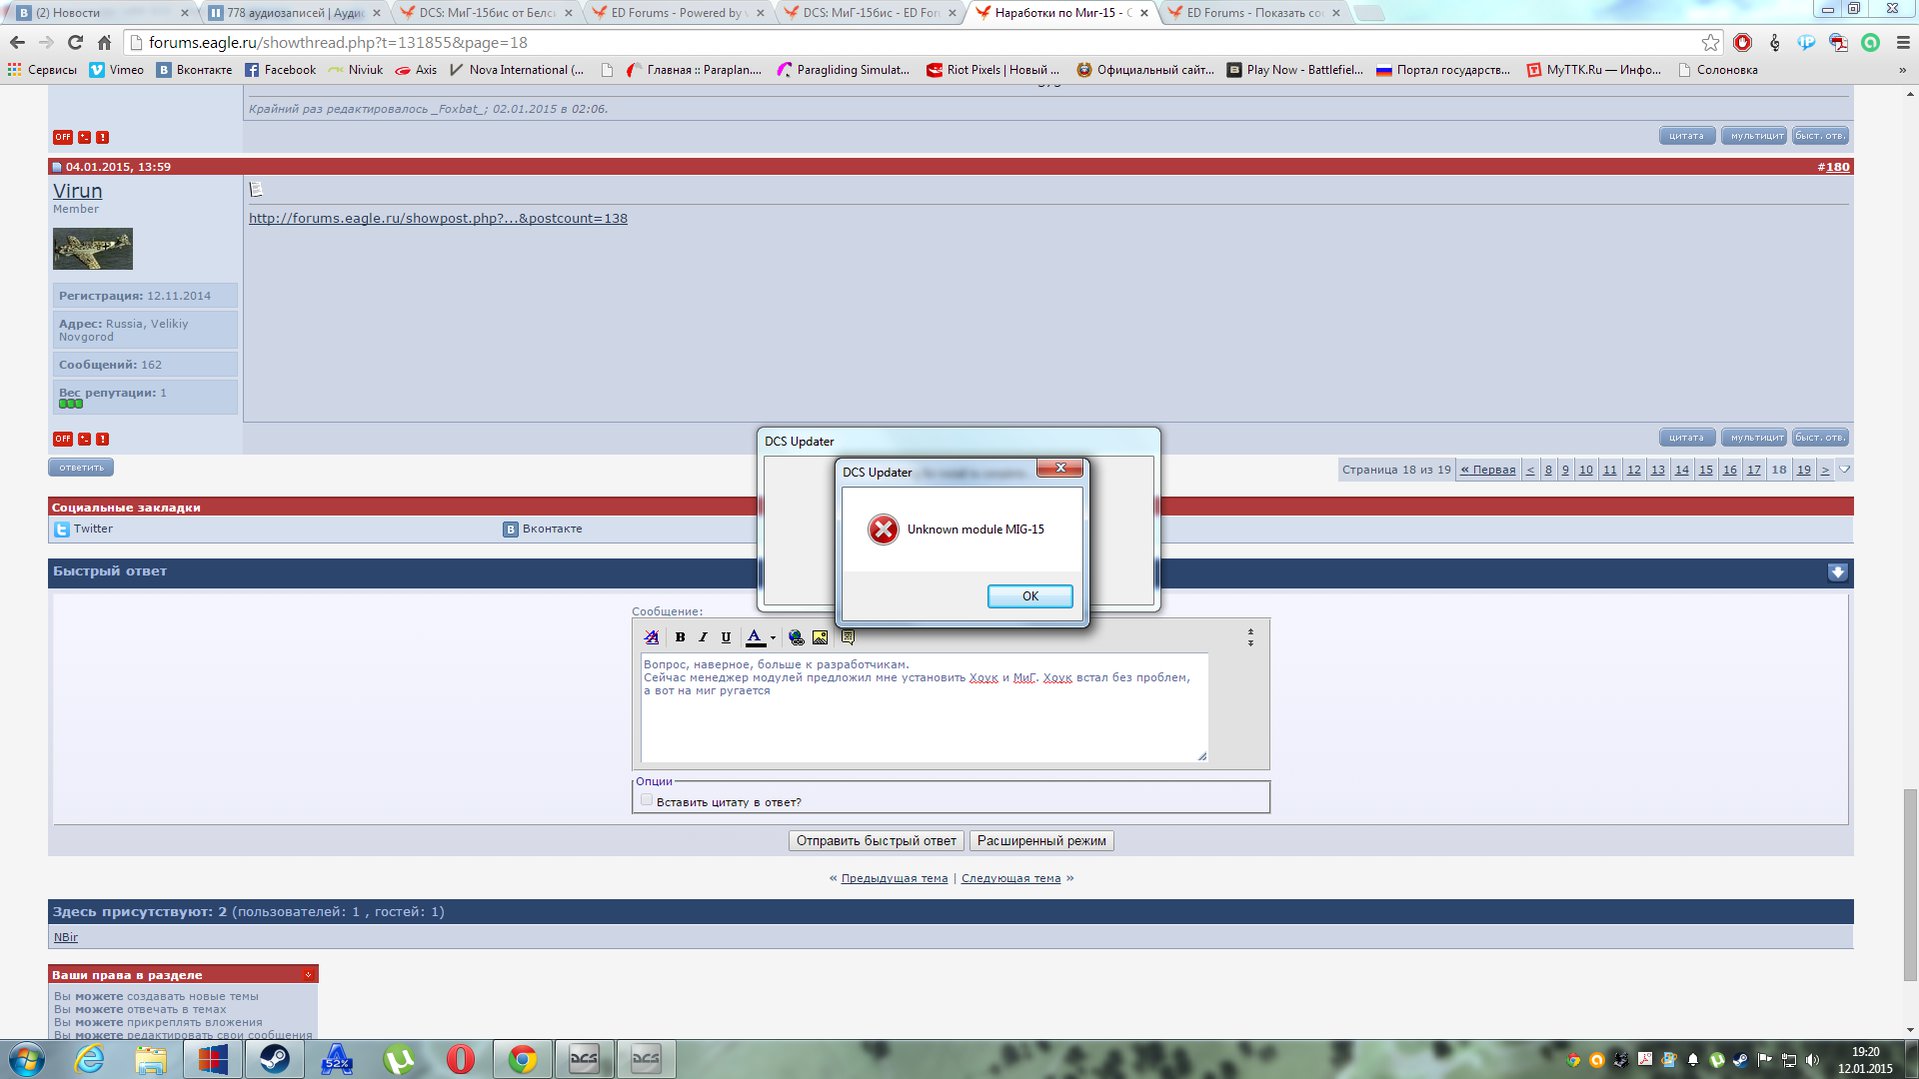Viewport: 1919px width, 1079px height.
Task: Reload the page with refresh icon
Action: pos(75,42)
